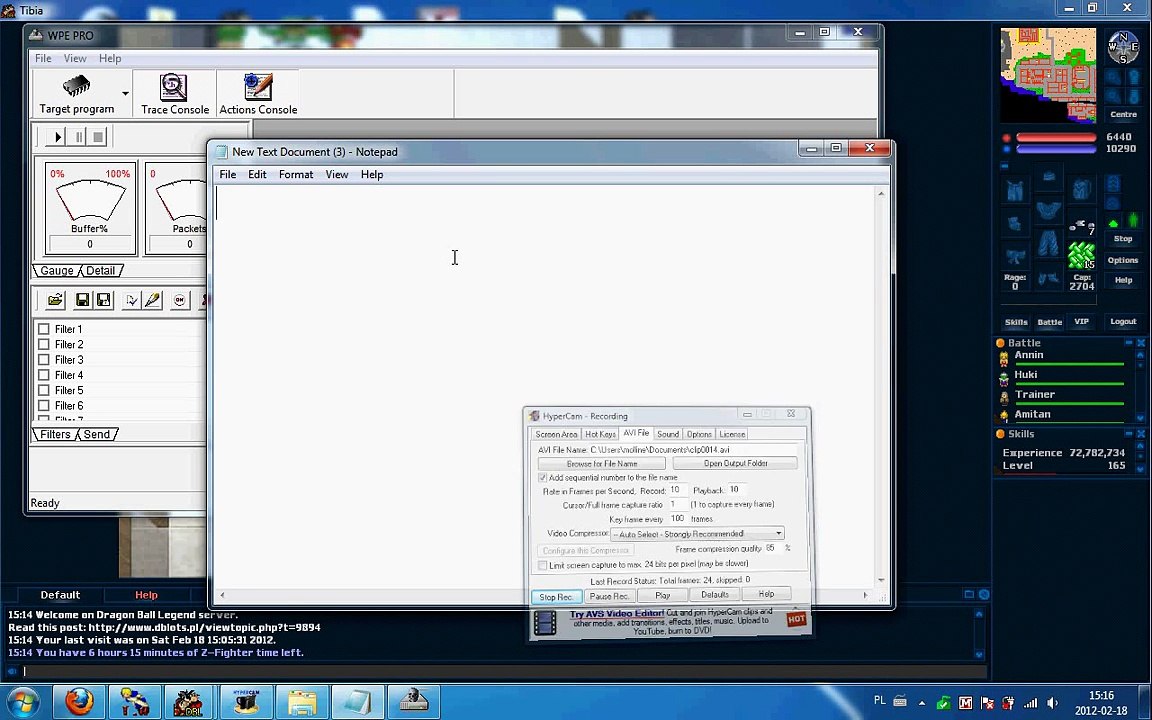
Task: Select Trainer in the Battle list
Action: [1062, 397]
